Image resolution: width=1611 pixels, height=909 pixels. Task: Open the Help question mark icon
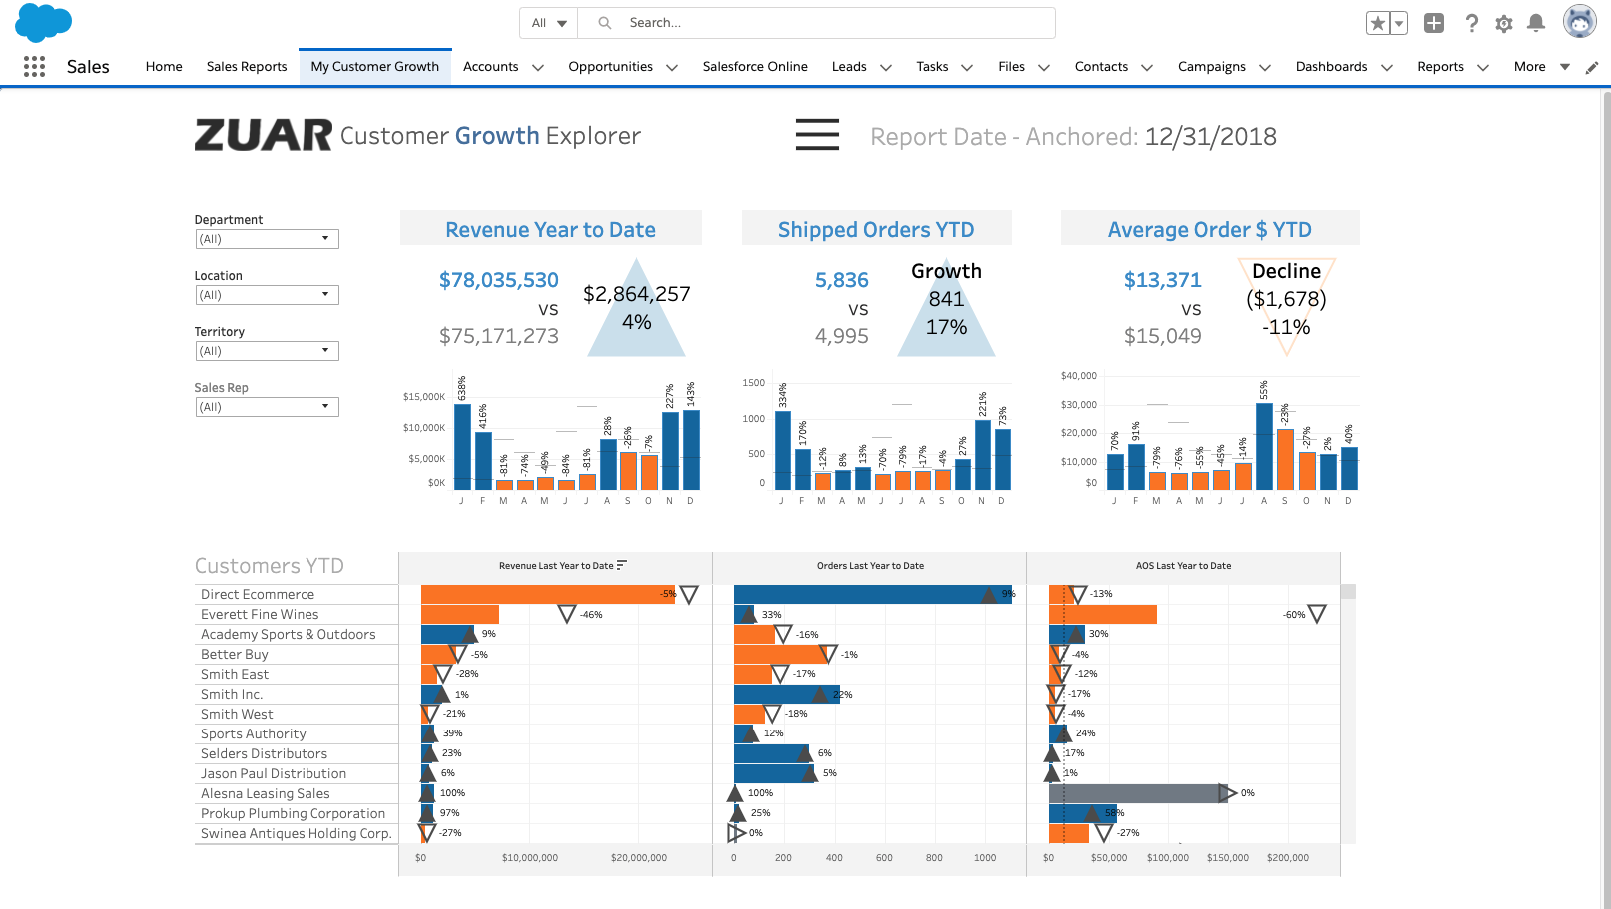pos(1471,23)
